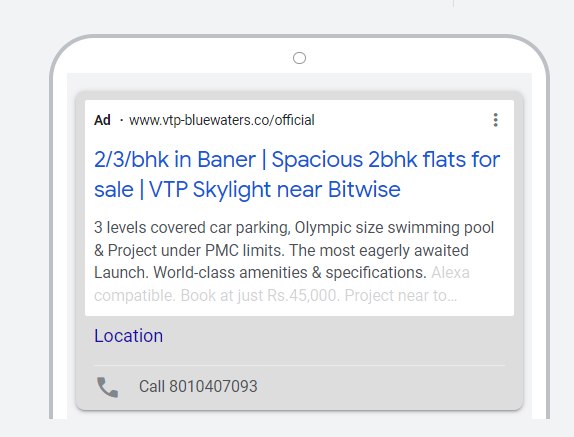Screen dimensions: 574x437
Task: Click faded text "Alexa" in description
Action: click(450, 273)
